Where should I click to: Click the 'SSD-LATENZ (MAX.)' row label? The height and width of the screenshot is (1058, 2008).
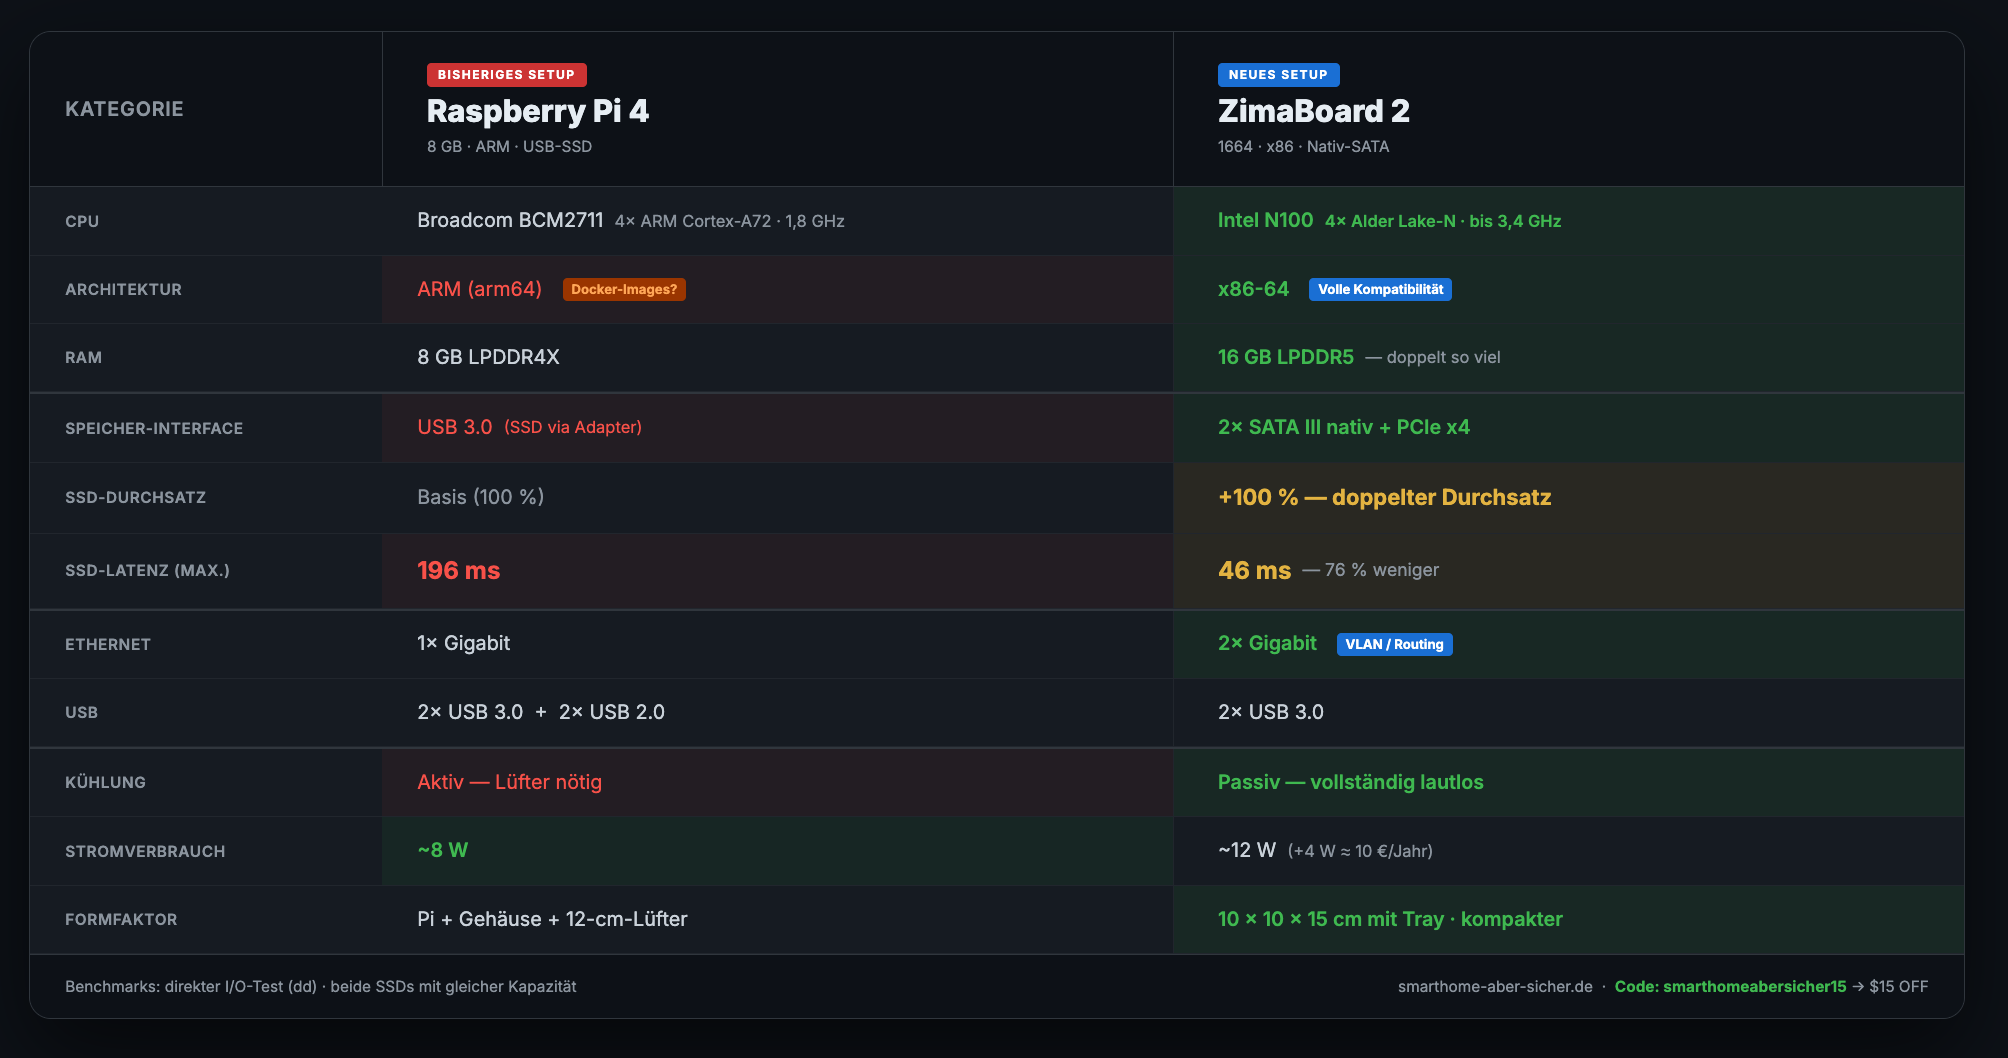(x=147, y=571)
